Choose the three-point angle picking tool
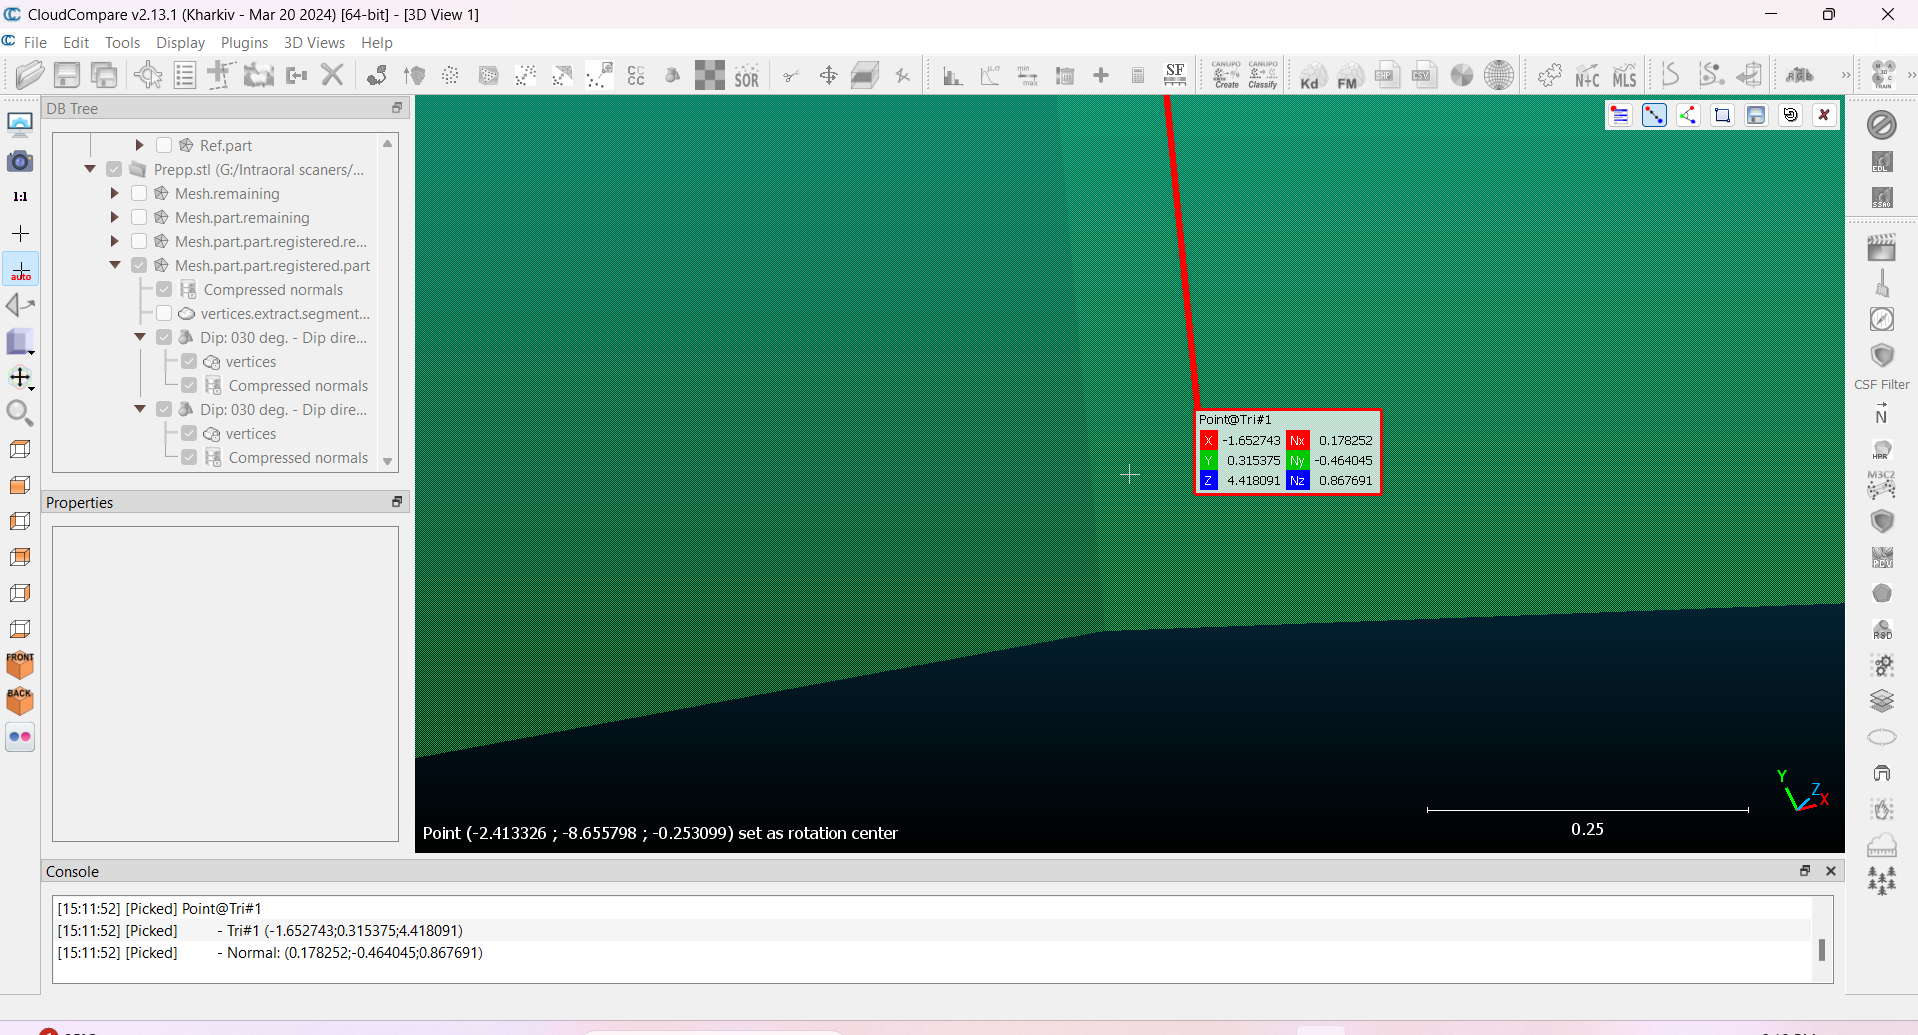The height and width of the screenshot is (1035, 1918). click(x=1688, y=116)
